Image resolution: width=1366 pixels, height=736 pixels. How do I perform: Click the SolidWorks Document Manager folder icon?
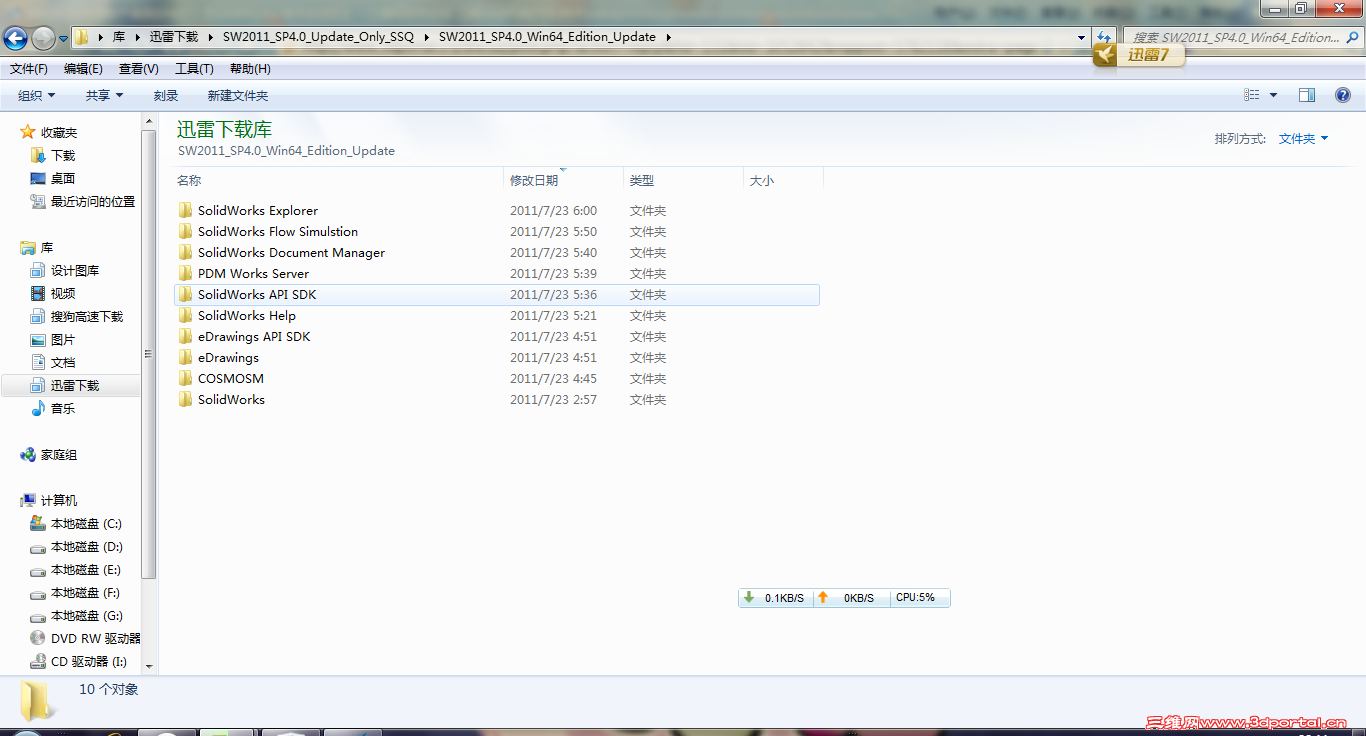(x=185, y=253)
